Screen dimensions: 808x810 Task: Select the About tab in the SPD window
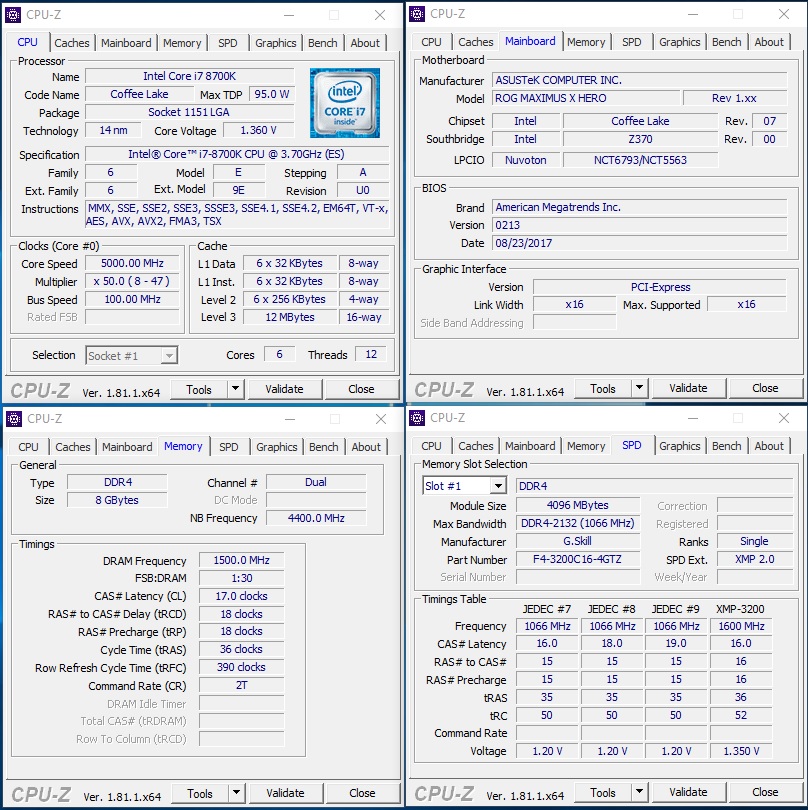point(769,446)
